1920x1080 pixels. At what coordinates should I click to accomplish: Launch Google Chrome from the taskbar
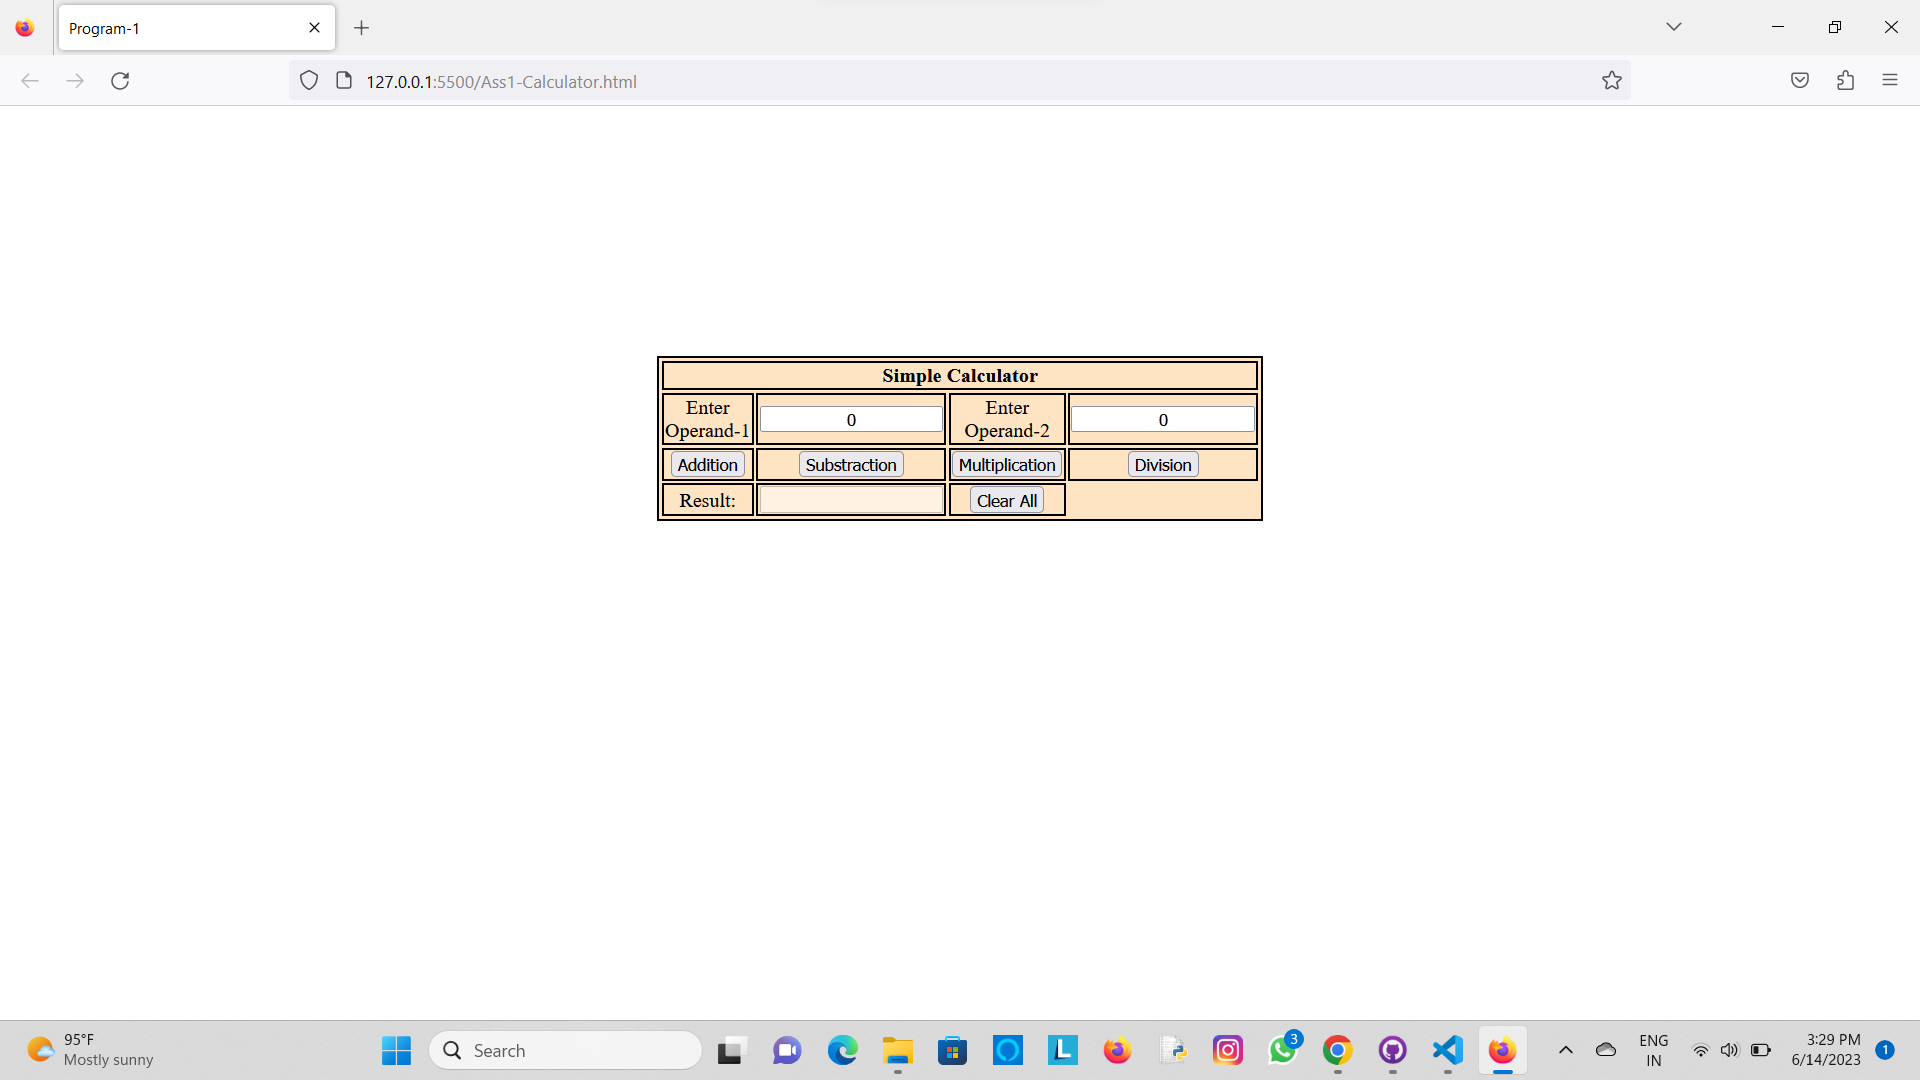point(1338,1050)
